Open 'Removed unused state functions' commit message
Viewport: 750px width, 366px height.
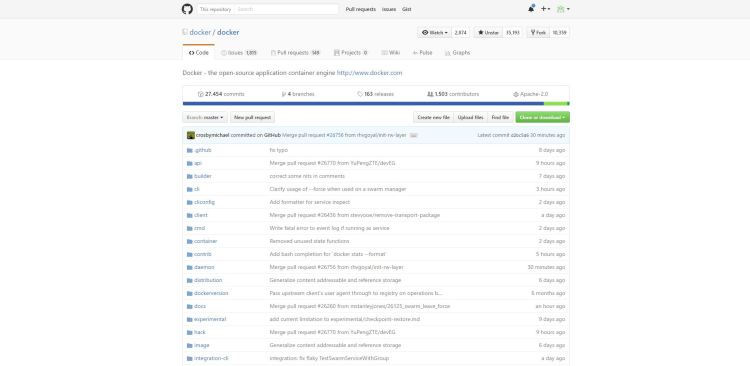point(308,241)
